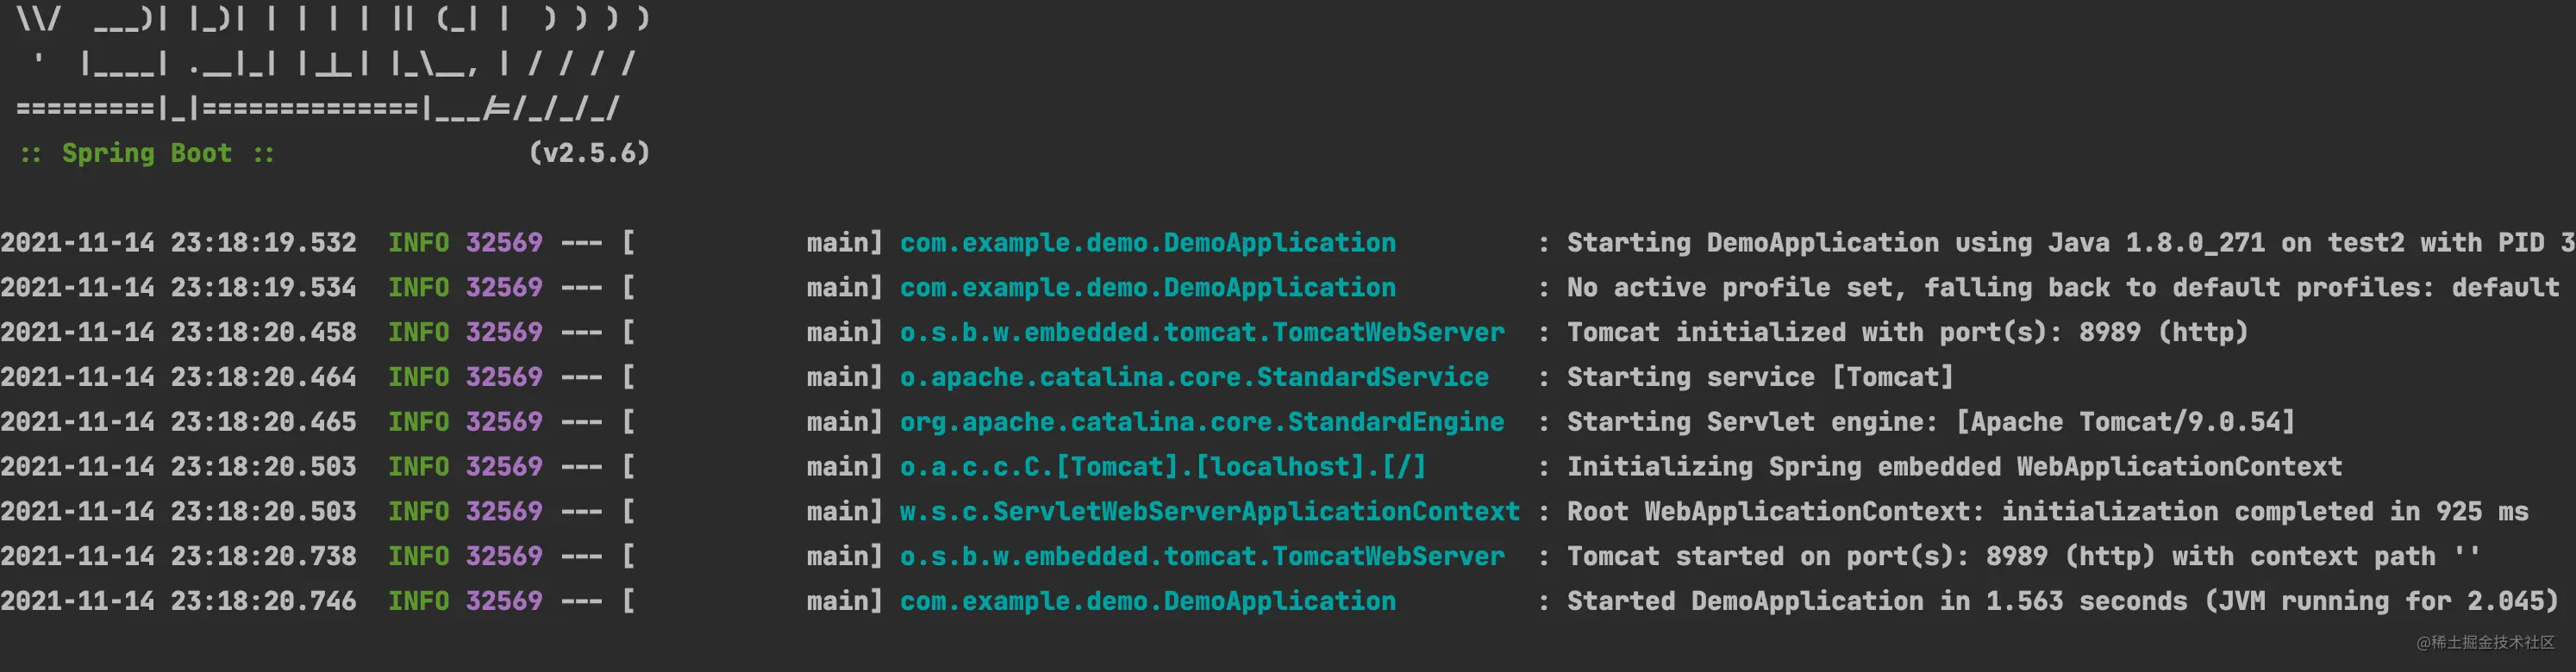
Task: Click the timestamp 2021-11-14 23:18:19.532
Action: (x=178, y=243)
